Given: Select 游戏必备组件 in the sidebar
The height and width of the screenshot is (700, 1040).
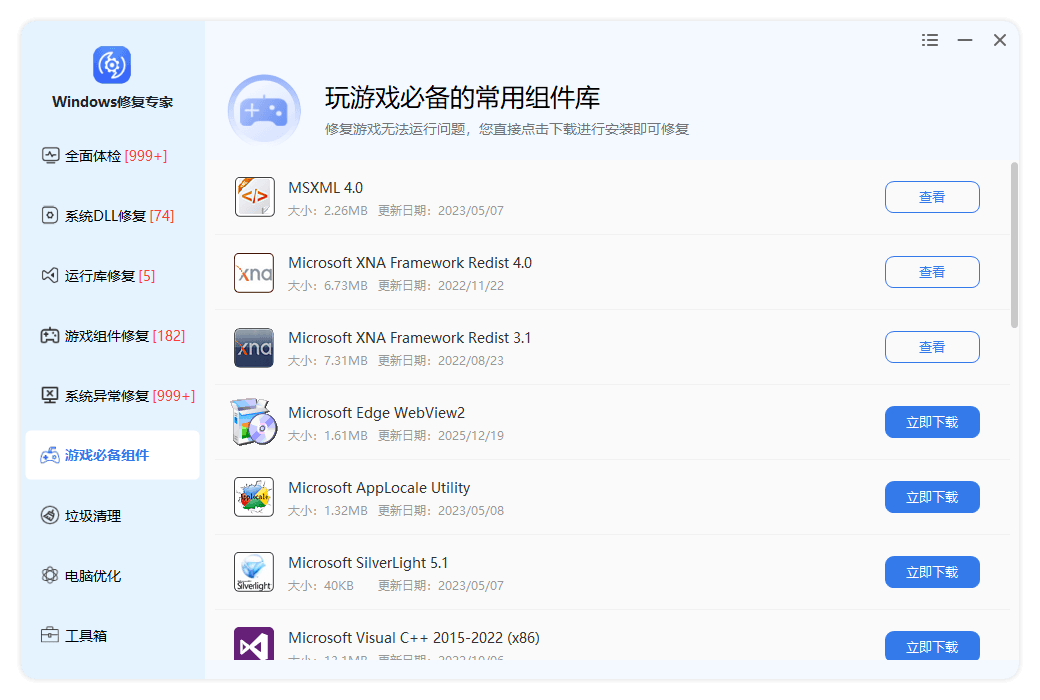Looking at the screenshot, I should click(x=112, y=455).
